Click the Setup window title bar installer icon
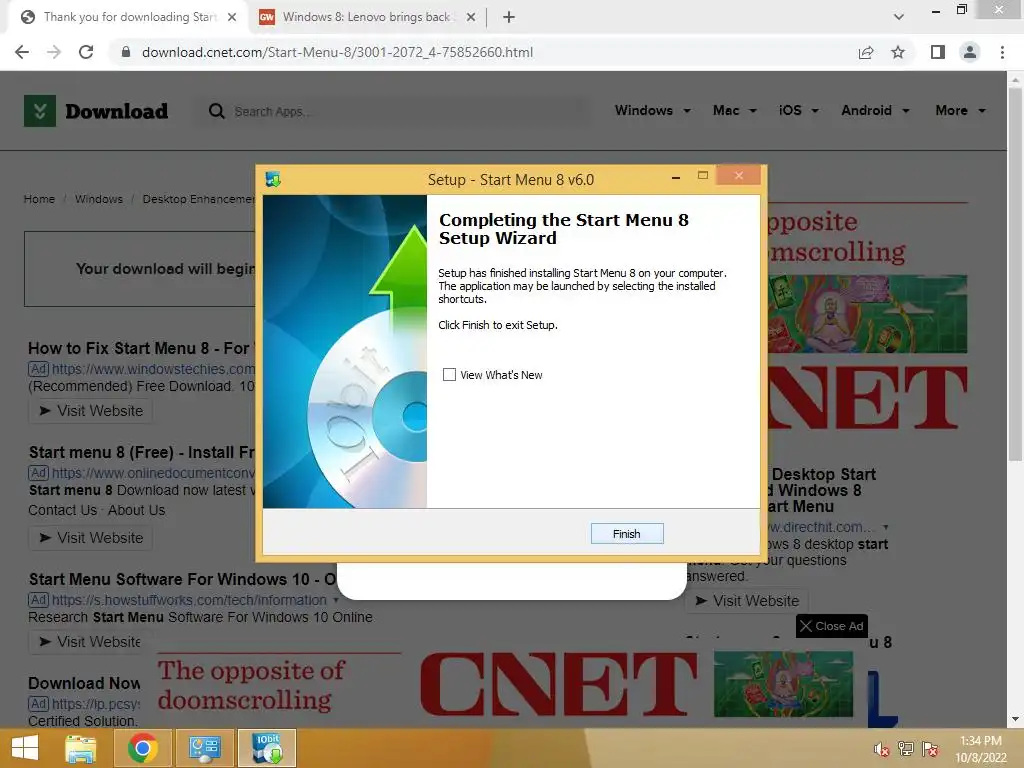 coord(273,179)
